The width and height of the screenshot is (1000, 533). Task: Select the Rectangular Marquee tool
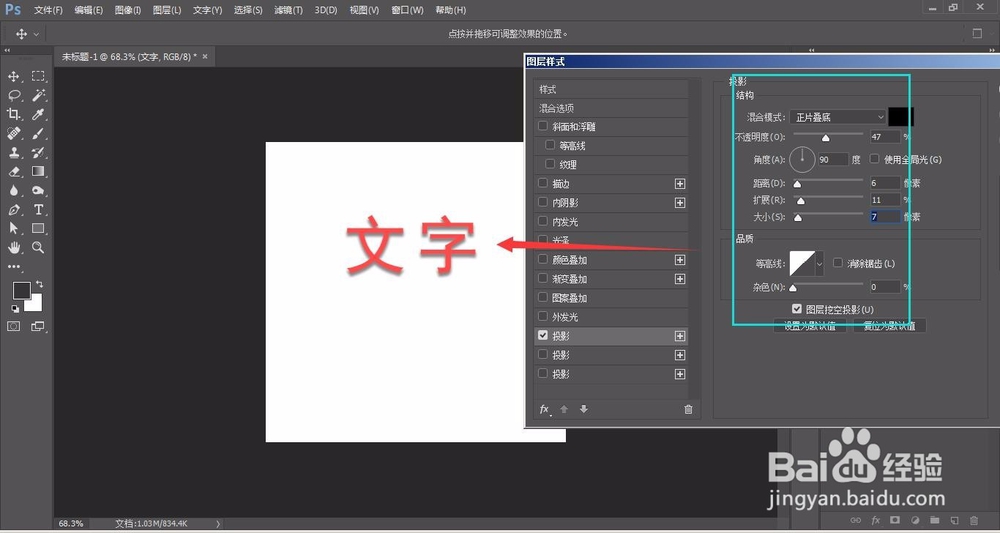[38, 77]
